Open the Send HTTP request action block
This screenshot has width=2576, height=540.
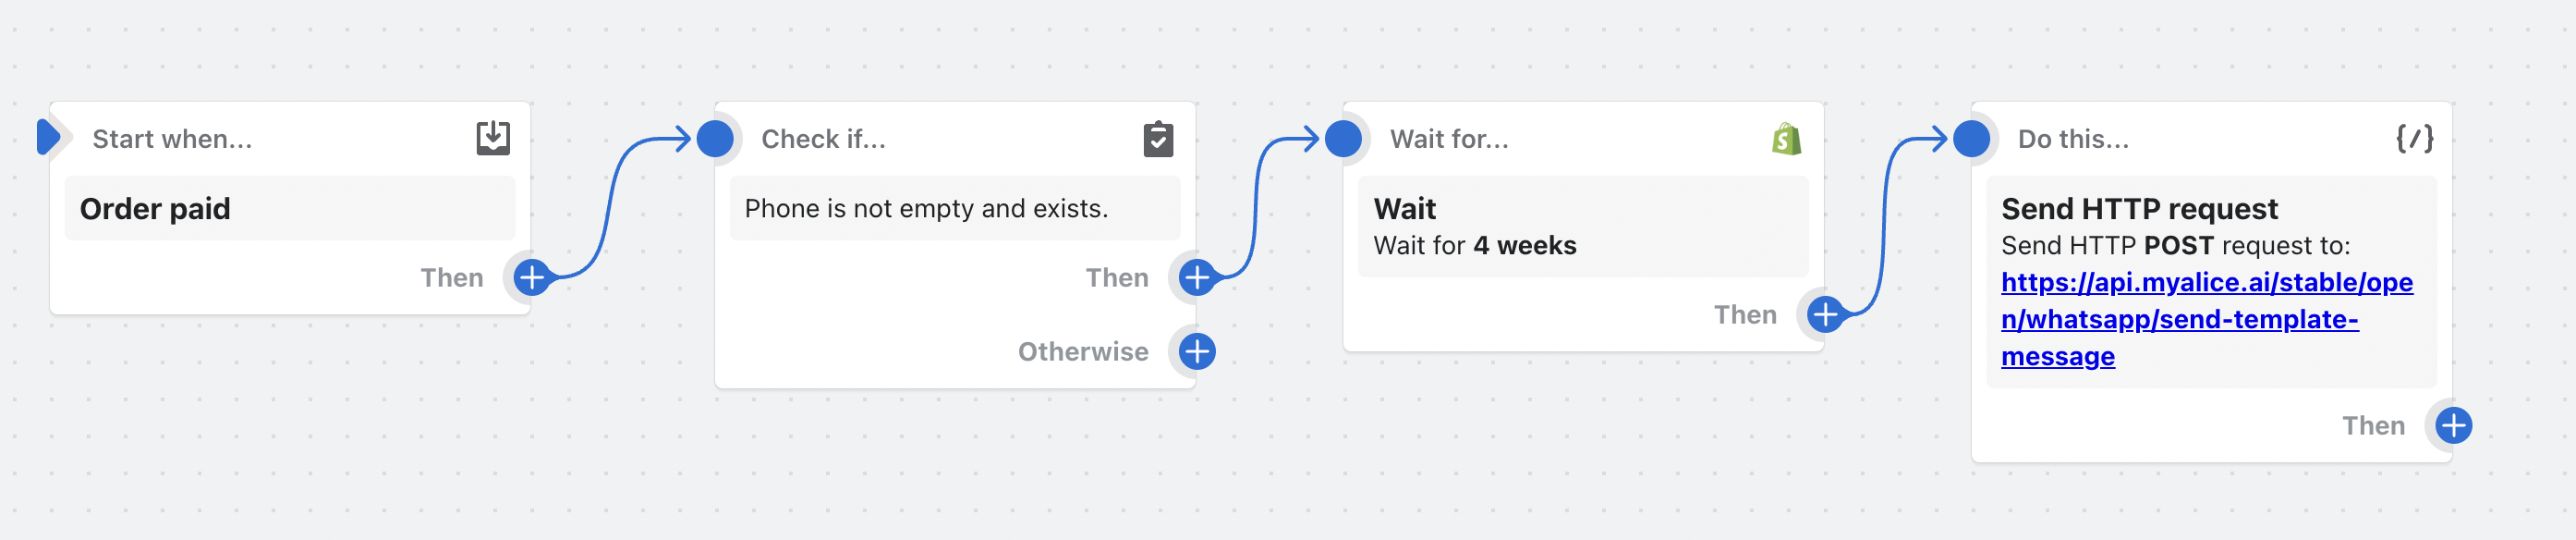point(2211,282)
